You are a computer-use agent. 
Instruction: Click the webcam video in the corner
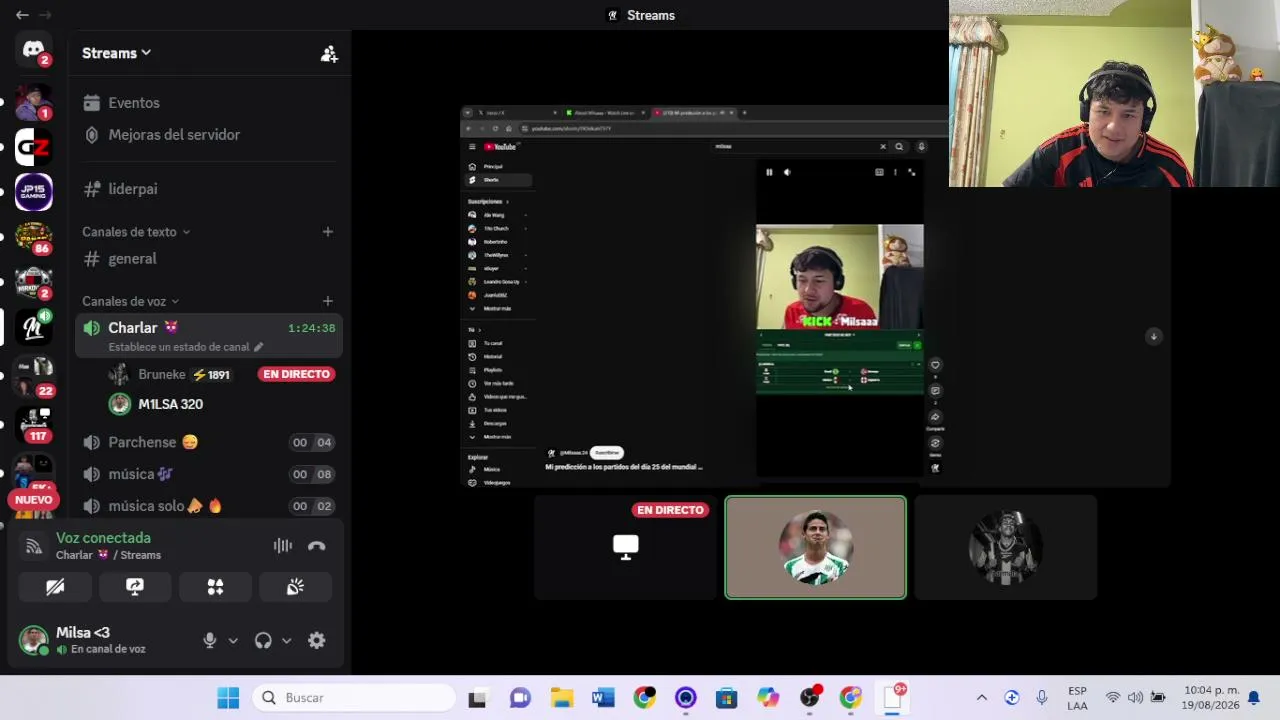click(x=1114, y=94)
